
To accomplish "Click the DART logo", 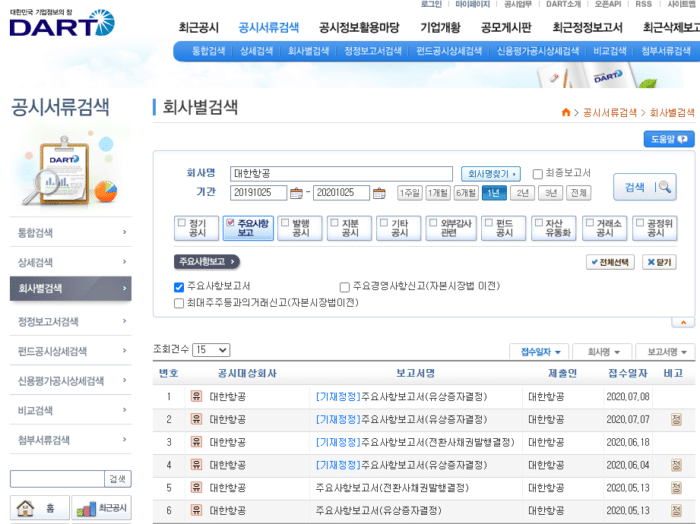I will coord(62,23).
